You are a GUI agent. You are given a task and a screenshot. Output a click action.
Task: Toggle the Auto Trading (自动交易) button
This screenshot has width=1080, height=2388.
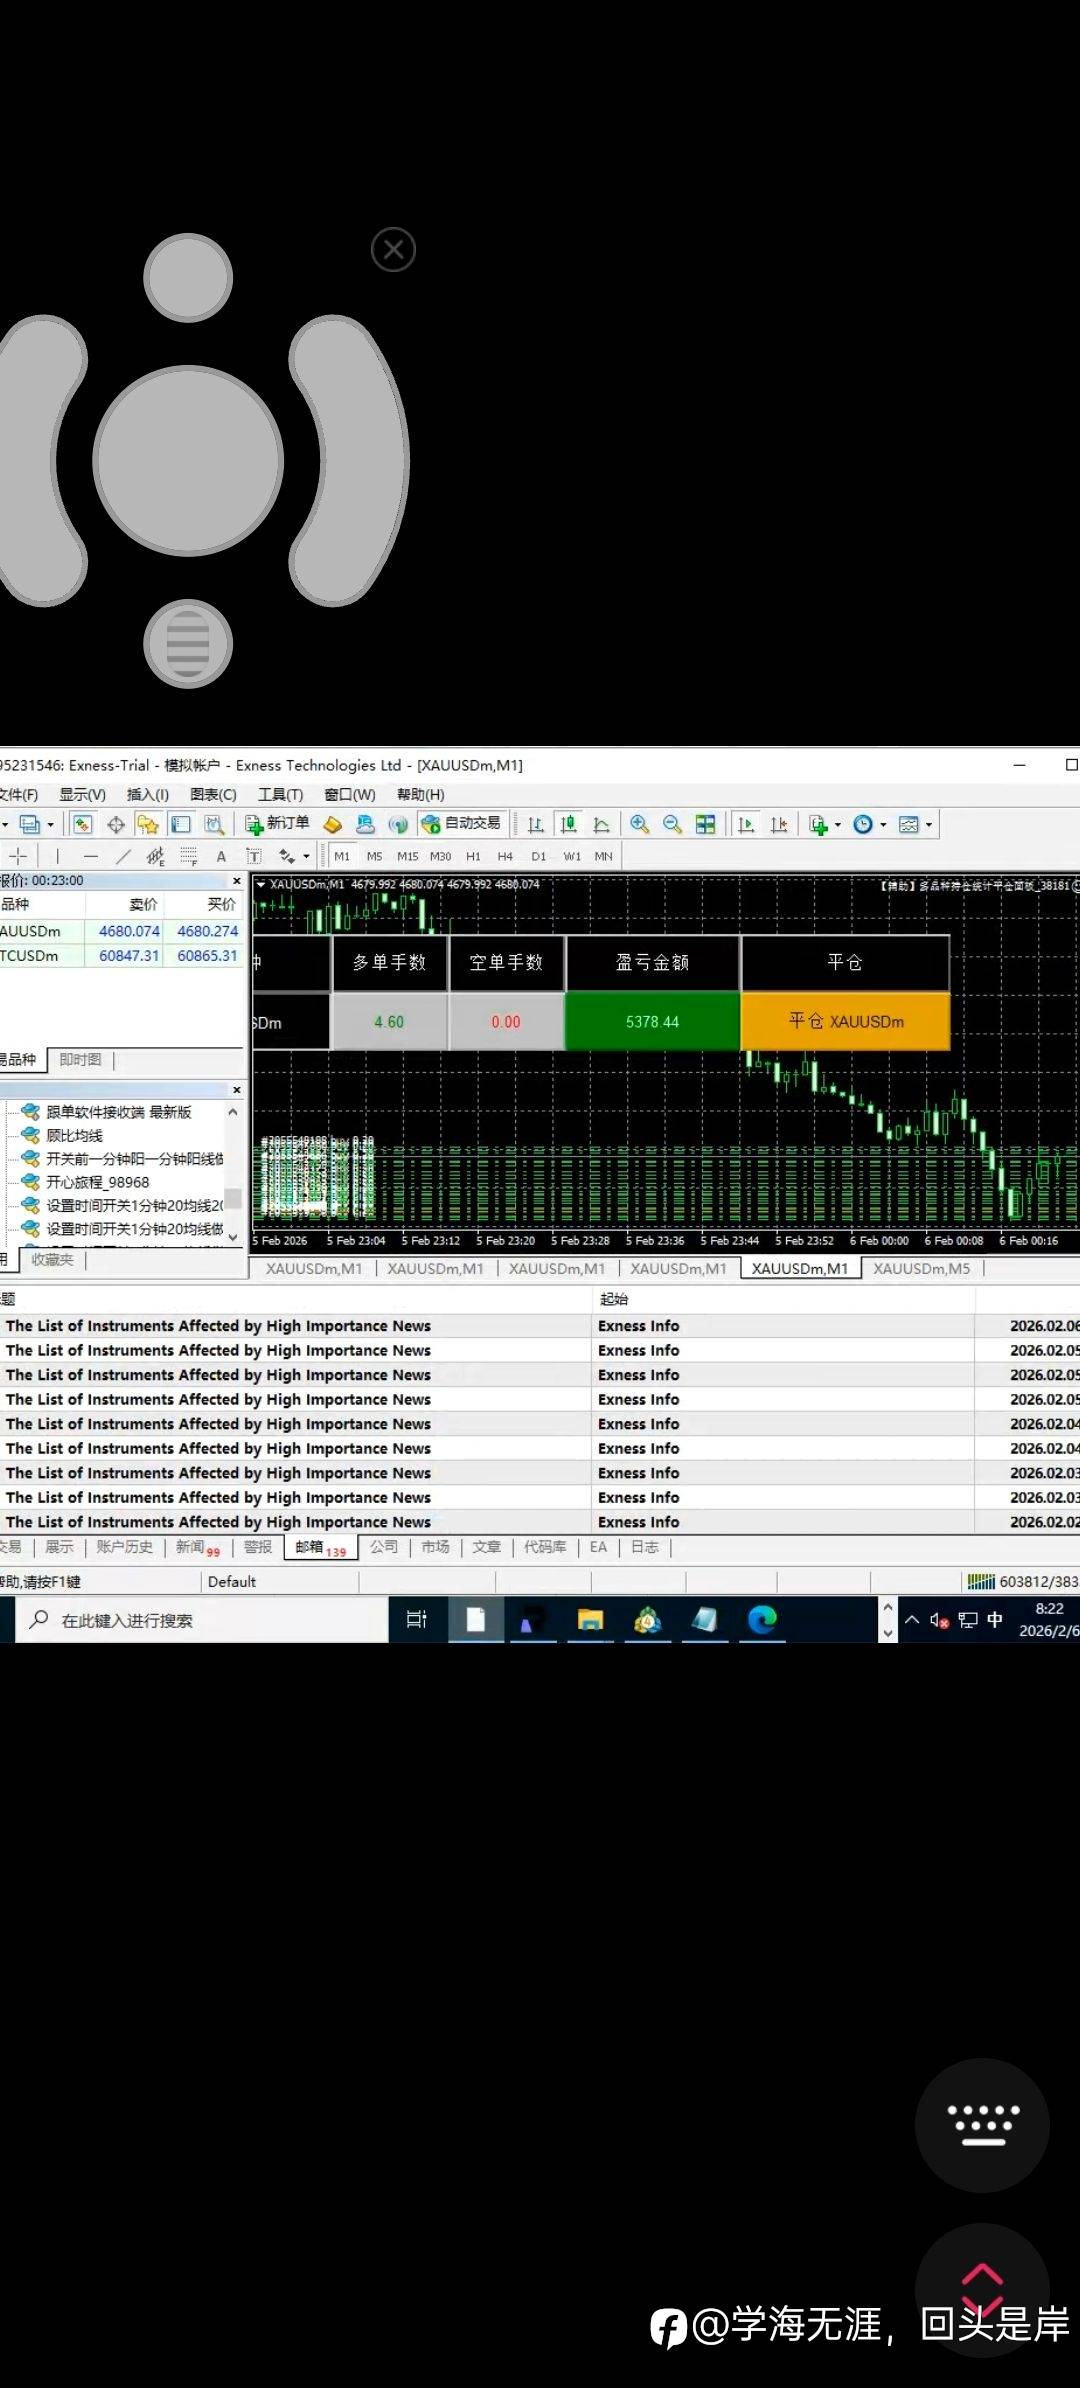coord(462,823)
